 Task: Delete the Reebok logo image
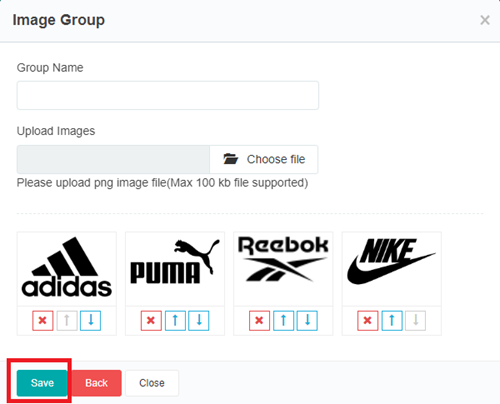259,321
